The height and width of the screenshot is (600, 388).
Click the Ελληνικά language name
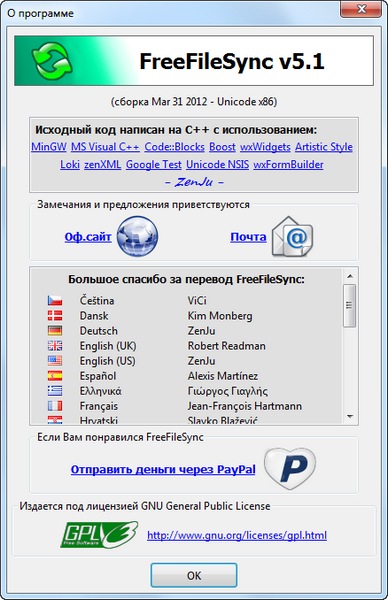(x=101, y=391)
